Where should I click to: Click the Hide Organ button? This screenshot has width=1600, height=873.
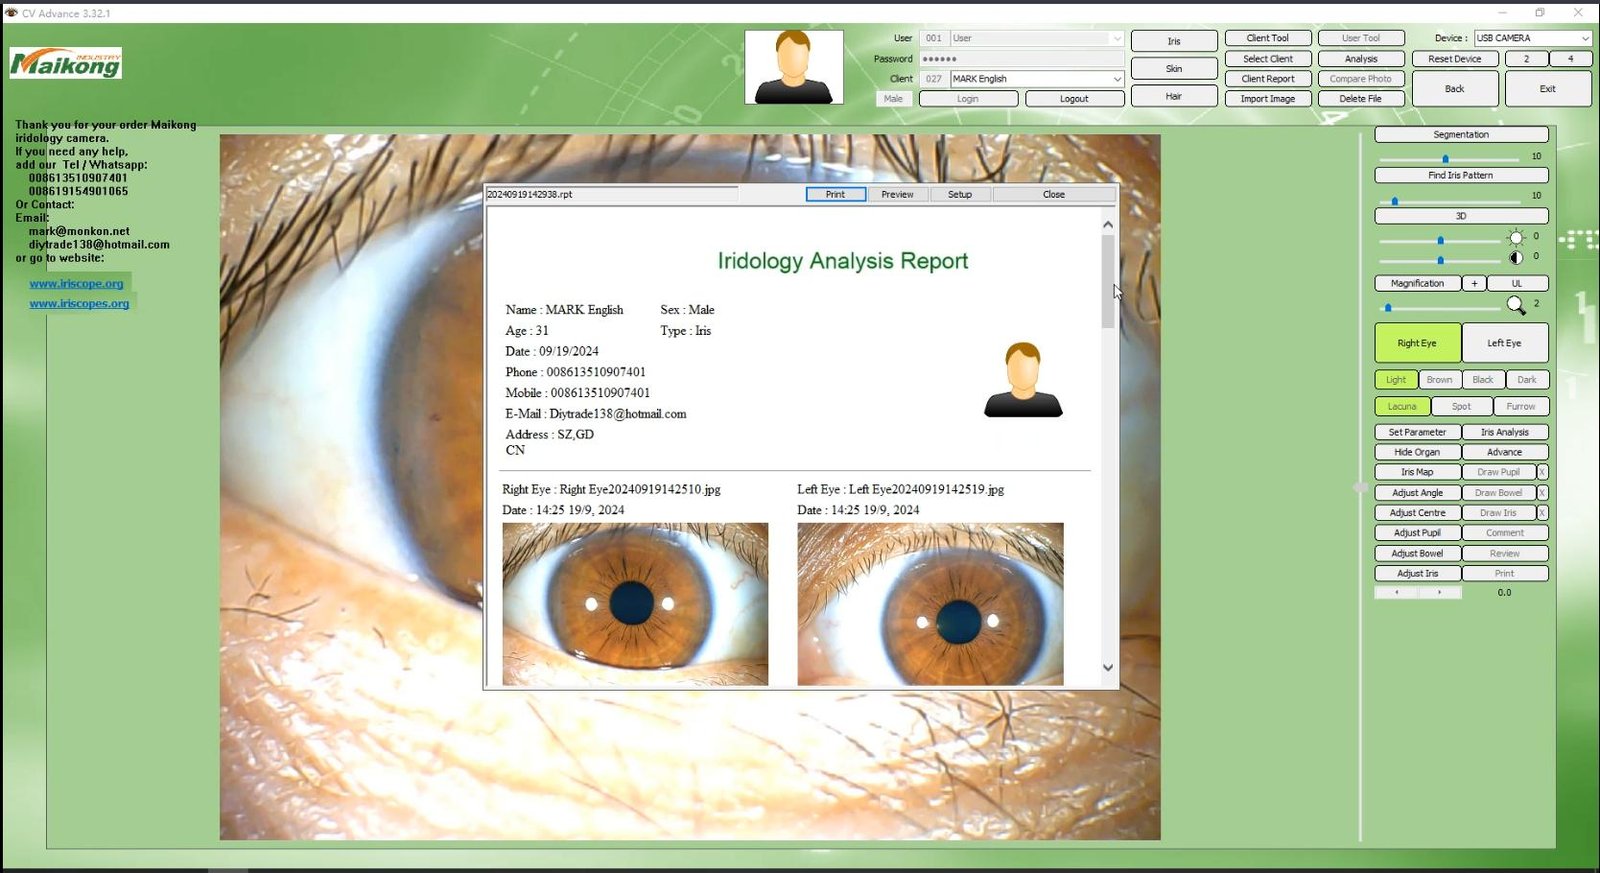1417,452
